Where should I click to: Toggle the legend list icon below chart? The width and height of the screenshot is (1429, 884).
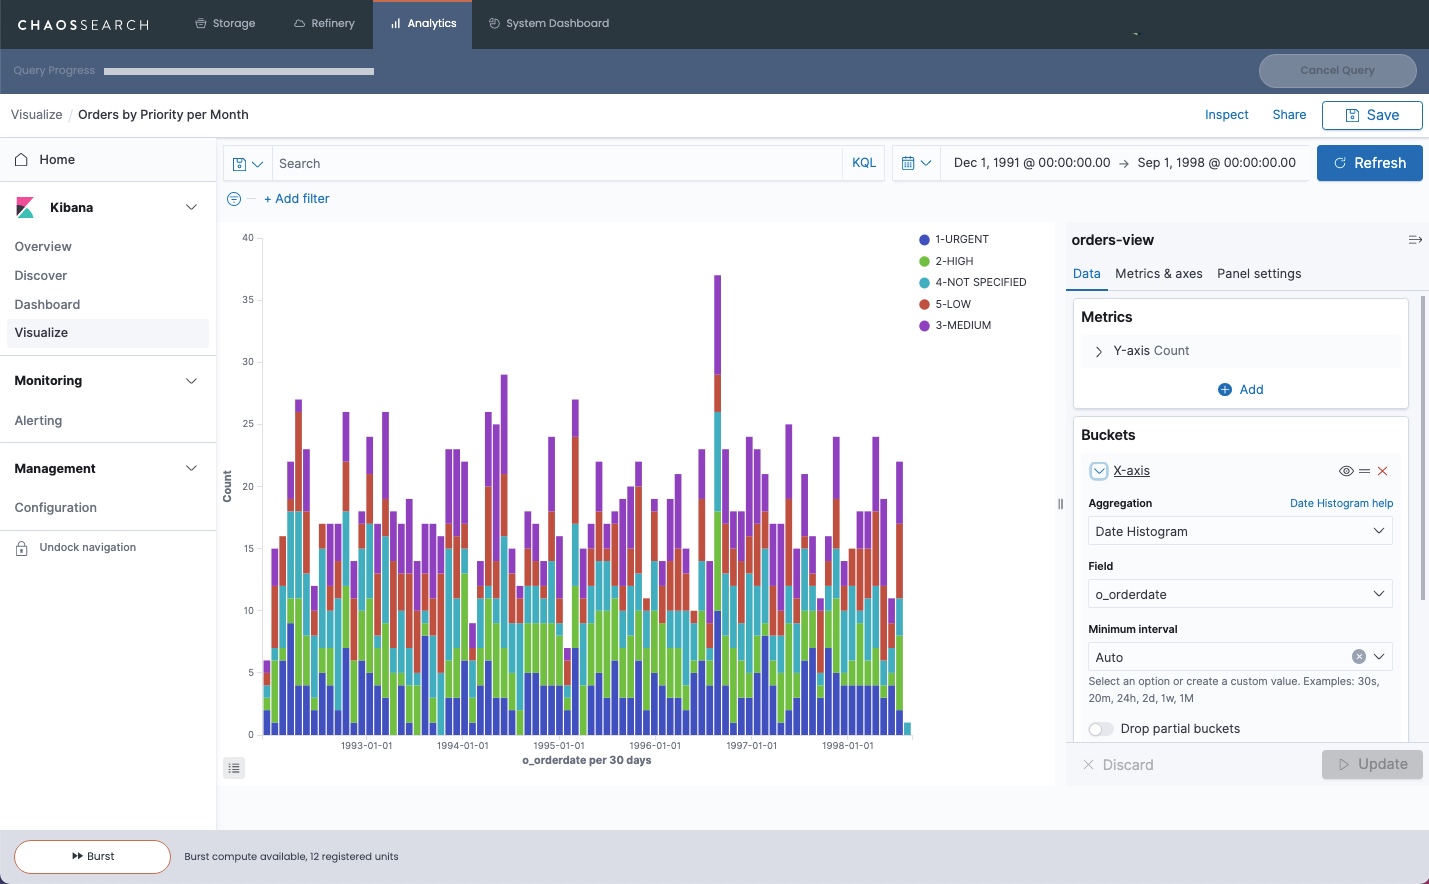pos(234,768)
